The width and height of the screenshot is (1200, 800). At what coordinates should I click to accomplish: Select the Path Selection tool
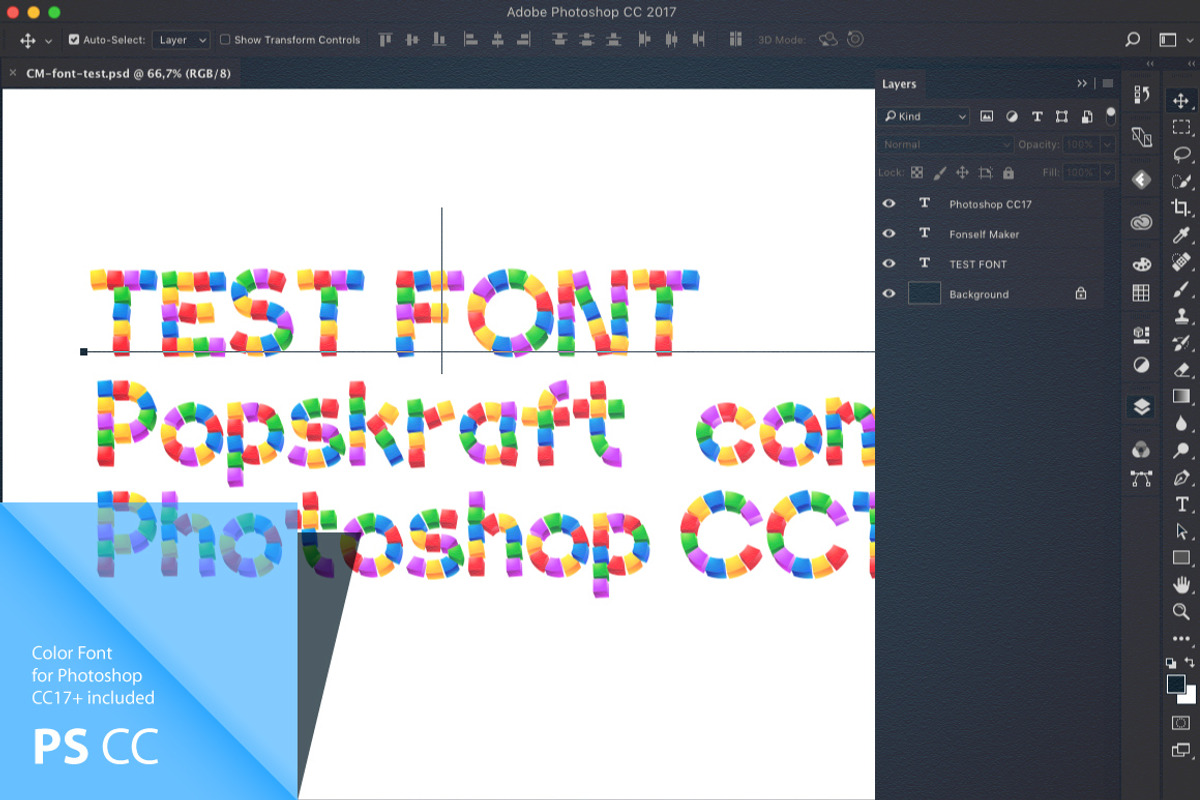1181,531
